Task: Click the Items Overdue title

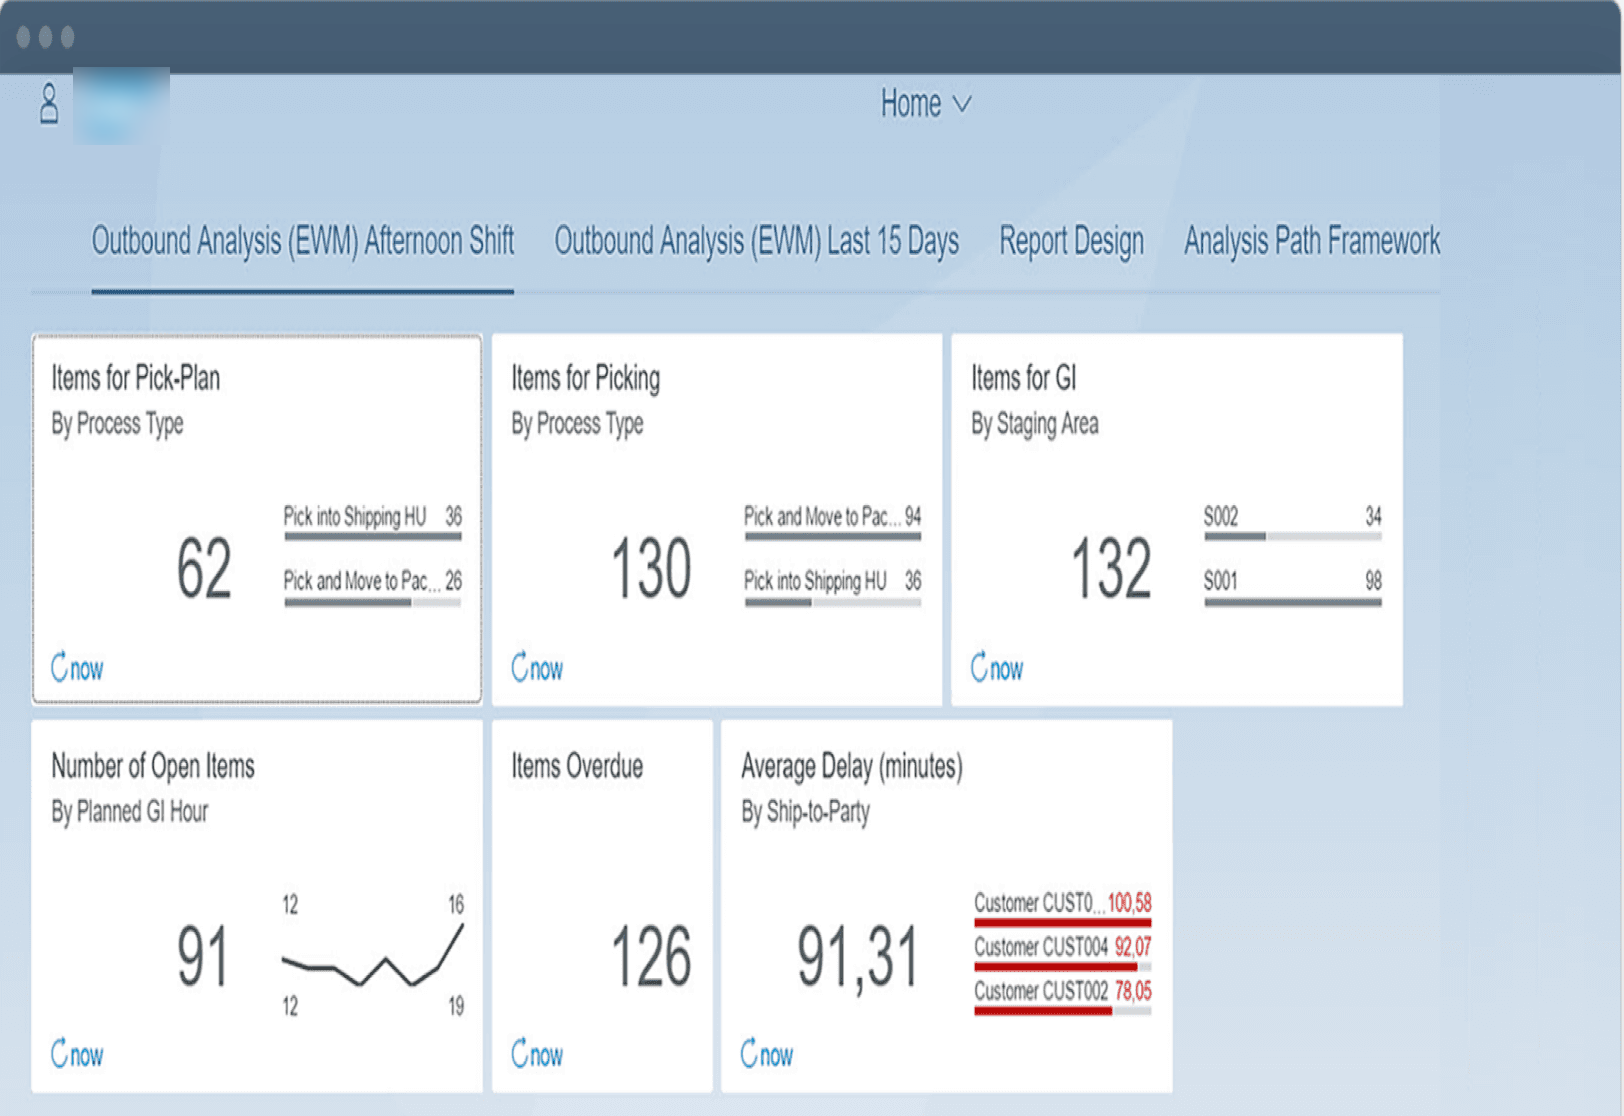Action: coord(577,766)
